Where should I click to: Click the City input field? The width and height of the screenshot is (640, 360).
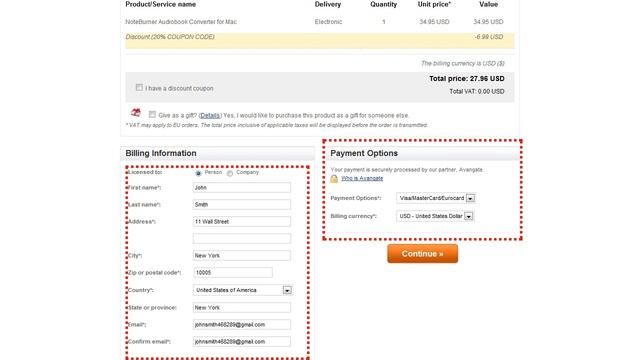242,256
